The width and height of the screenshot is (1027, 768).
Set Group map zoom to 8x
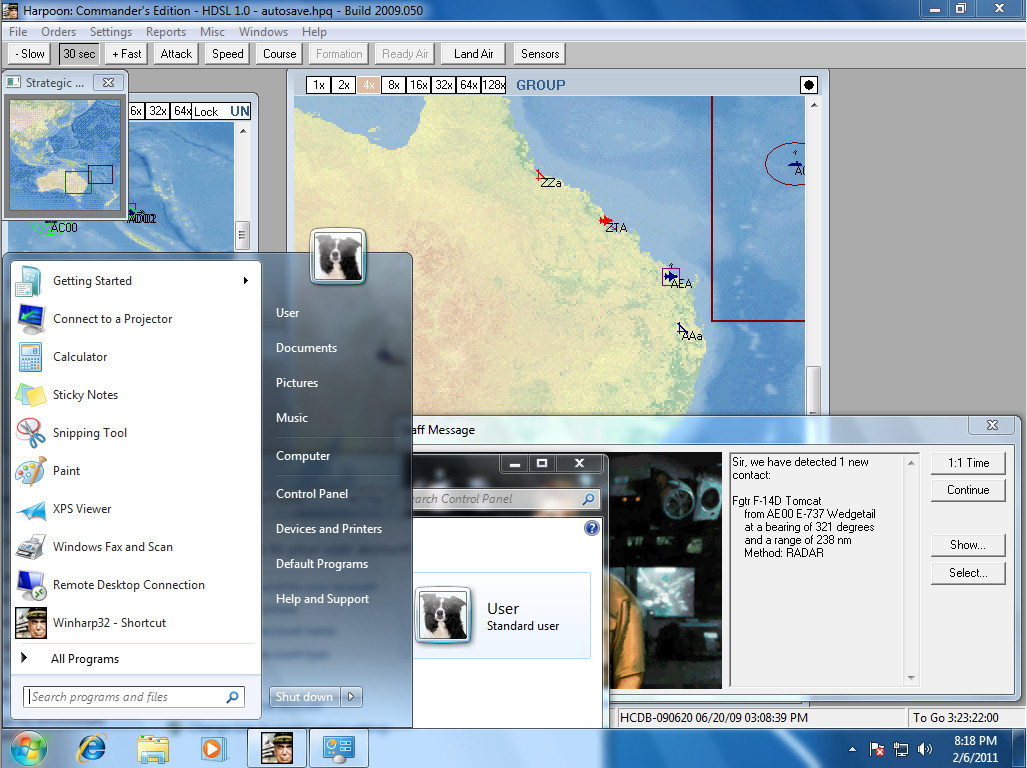(x=394, y=85)
